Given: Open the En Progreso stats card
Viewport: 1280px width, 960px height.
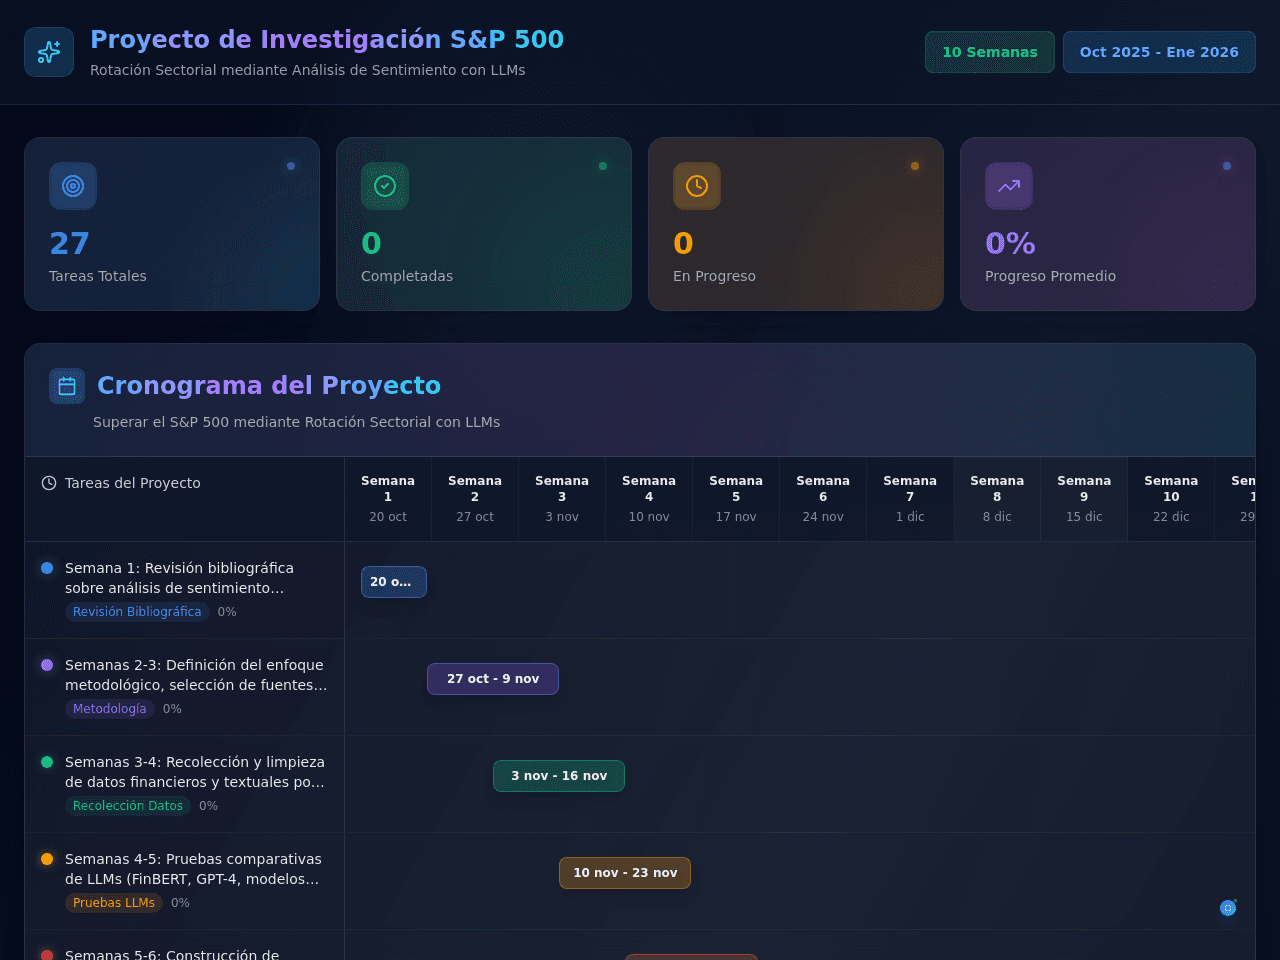Looking at the screenshot, I should (796, 224).
